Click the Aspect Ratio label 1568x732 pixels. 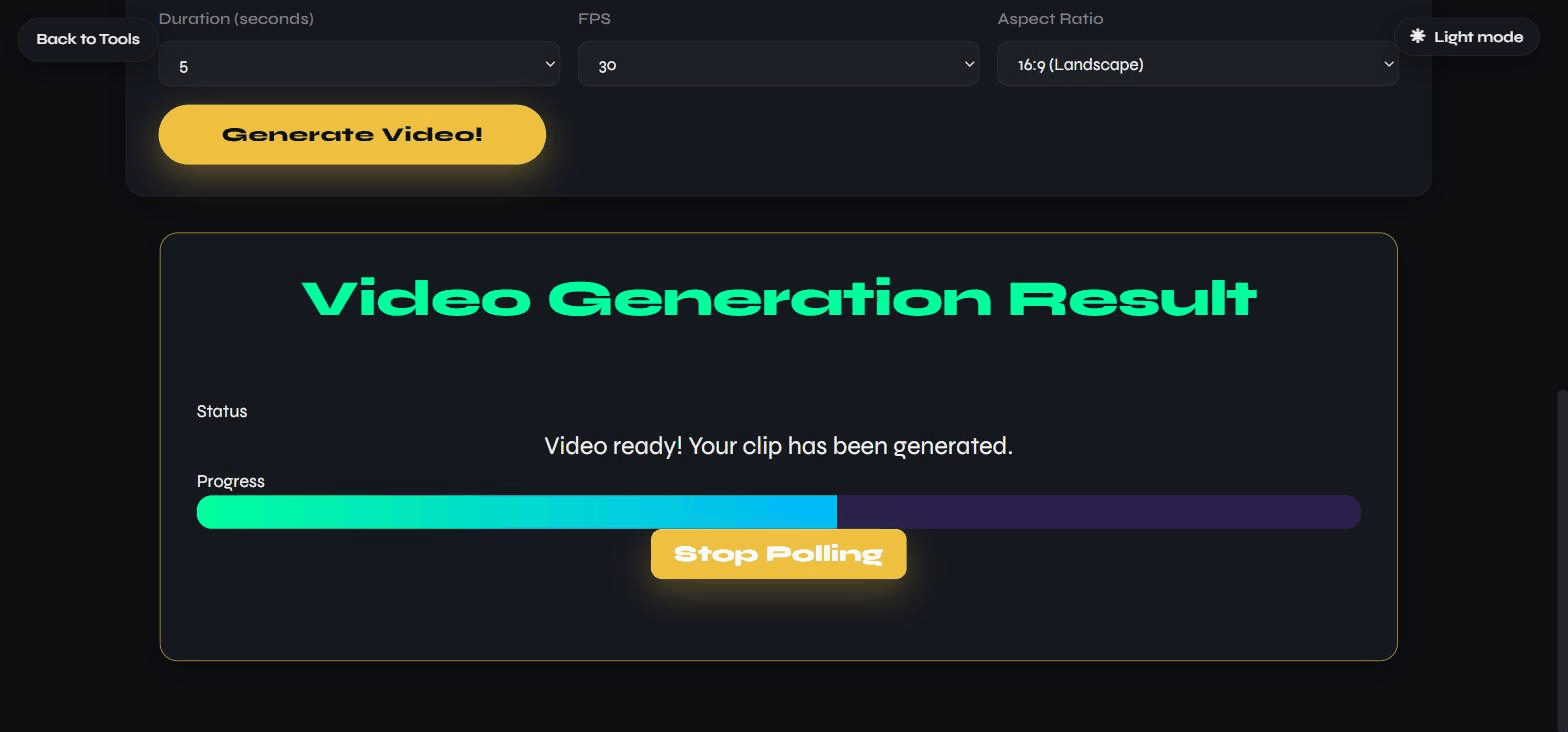(1050, 19)
